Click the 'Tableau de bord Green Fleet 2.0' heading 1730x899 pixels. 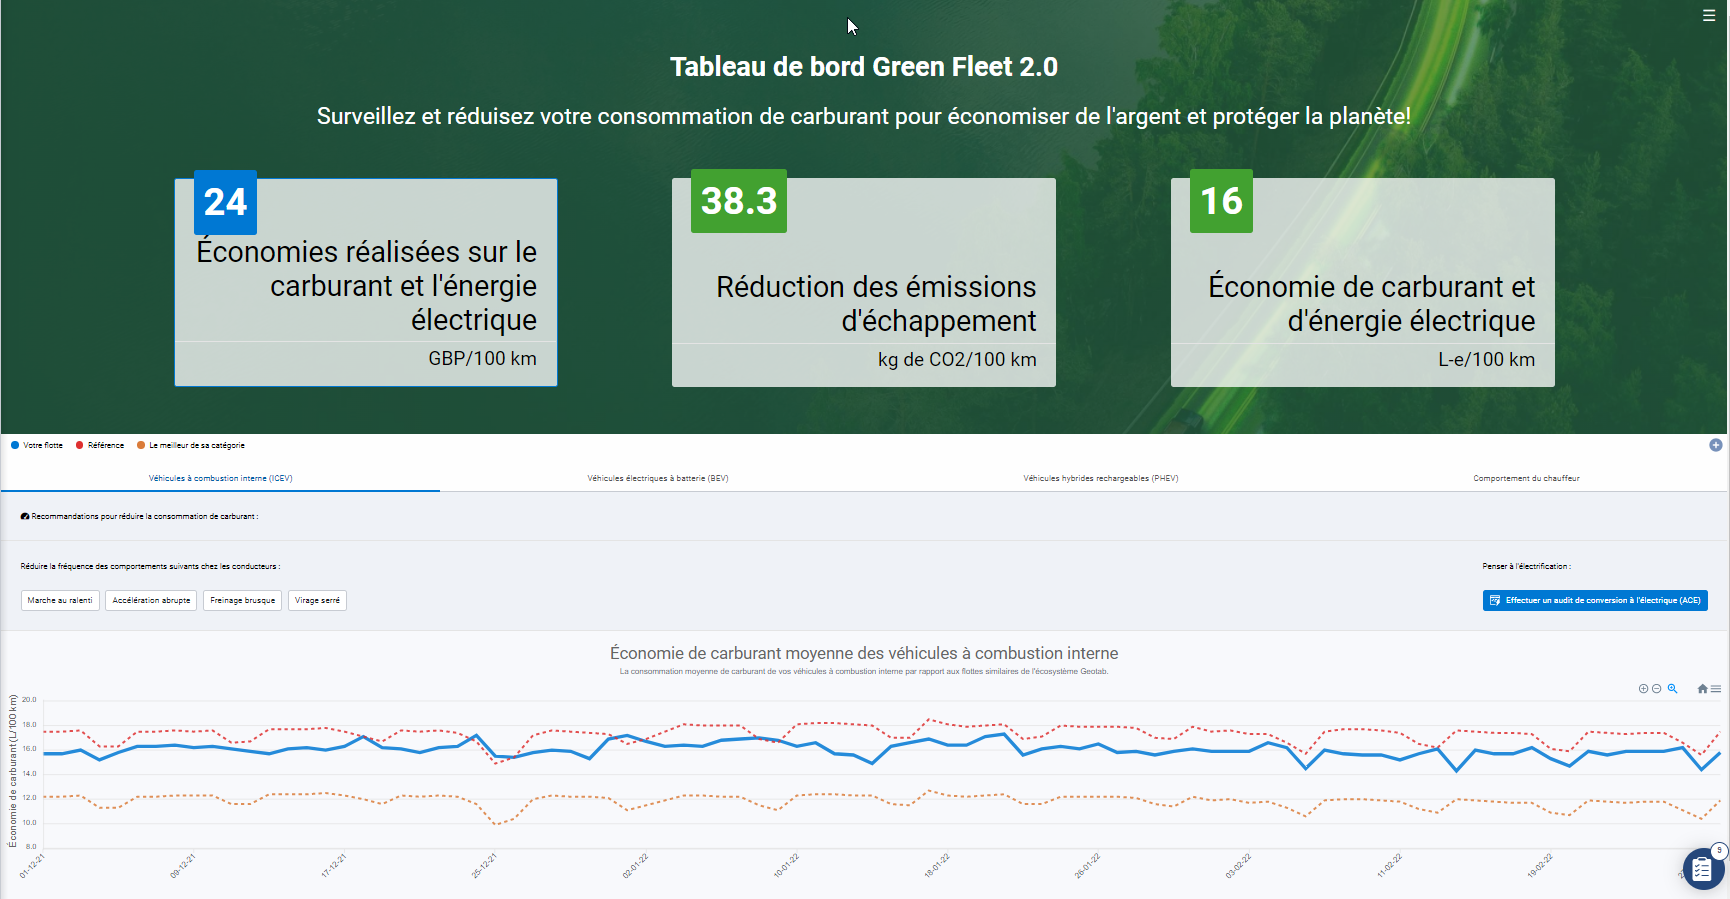864,67
